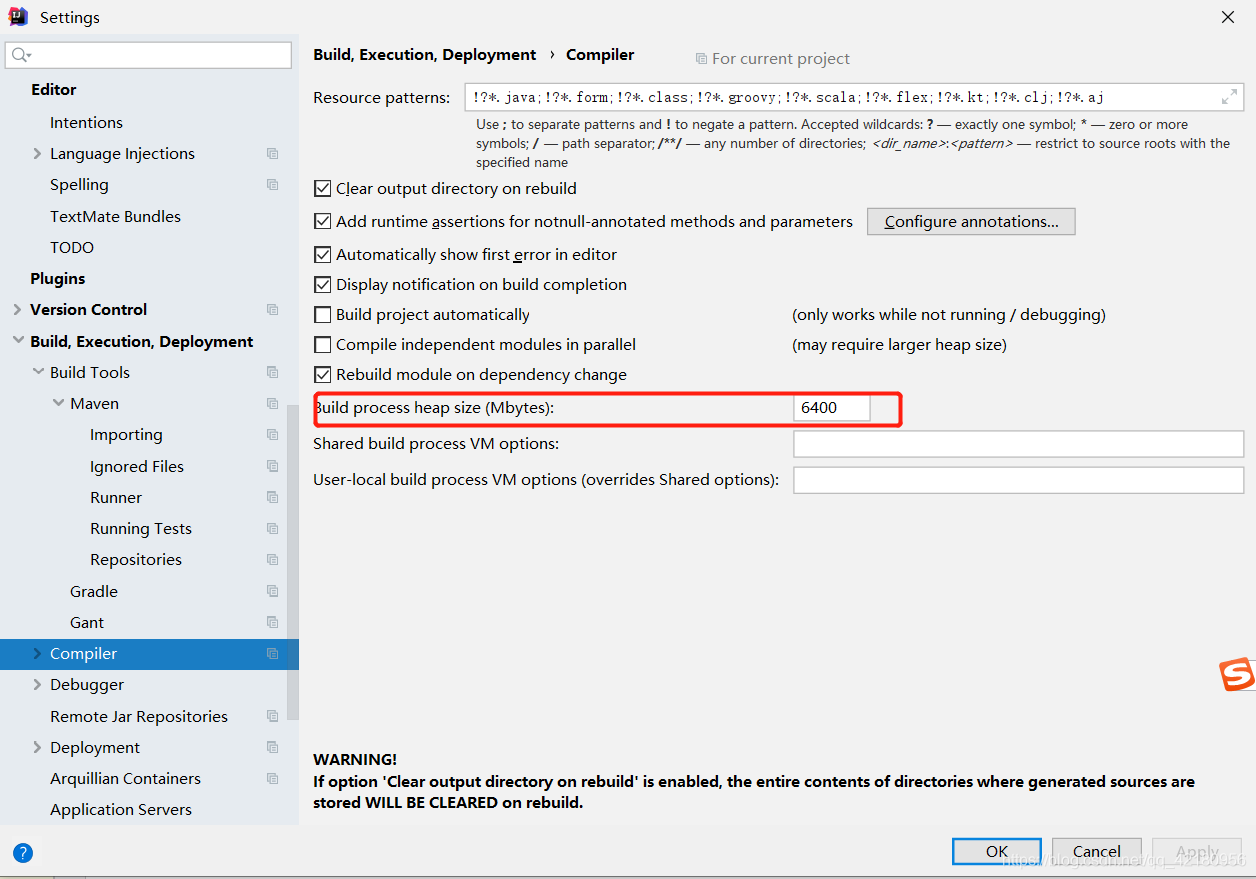Click project-level icon next to Spelling

[272, 185]
